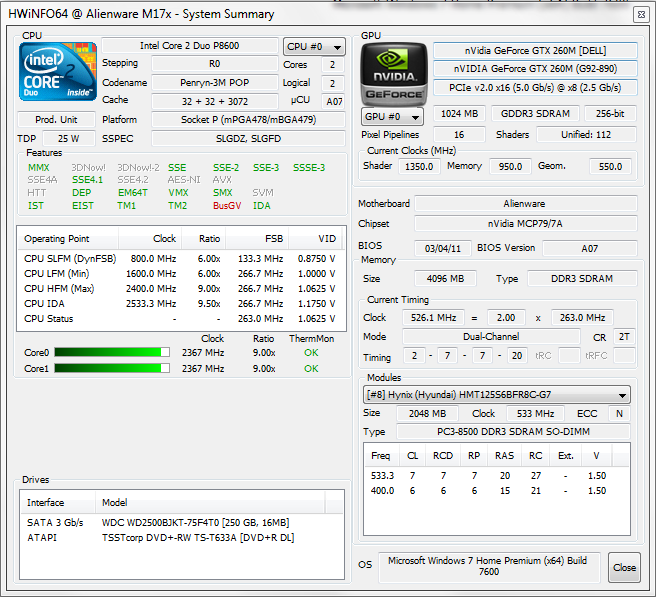Click the Intel Core 2 Duo P8600 name field
Screen dimensions: 656x597
pos(190,46)
